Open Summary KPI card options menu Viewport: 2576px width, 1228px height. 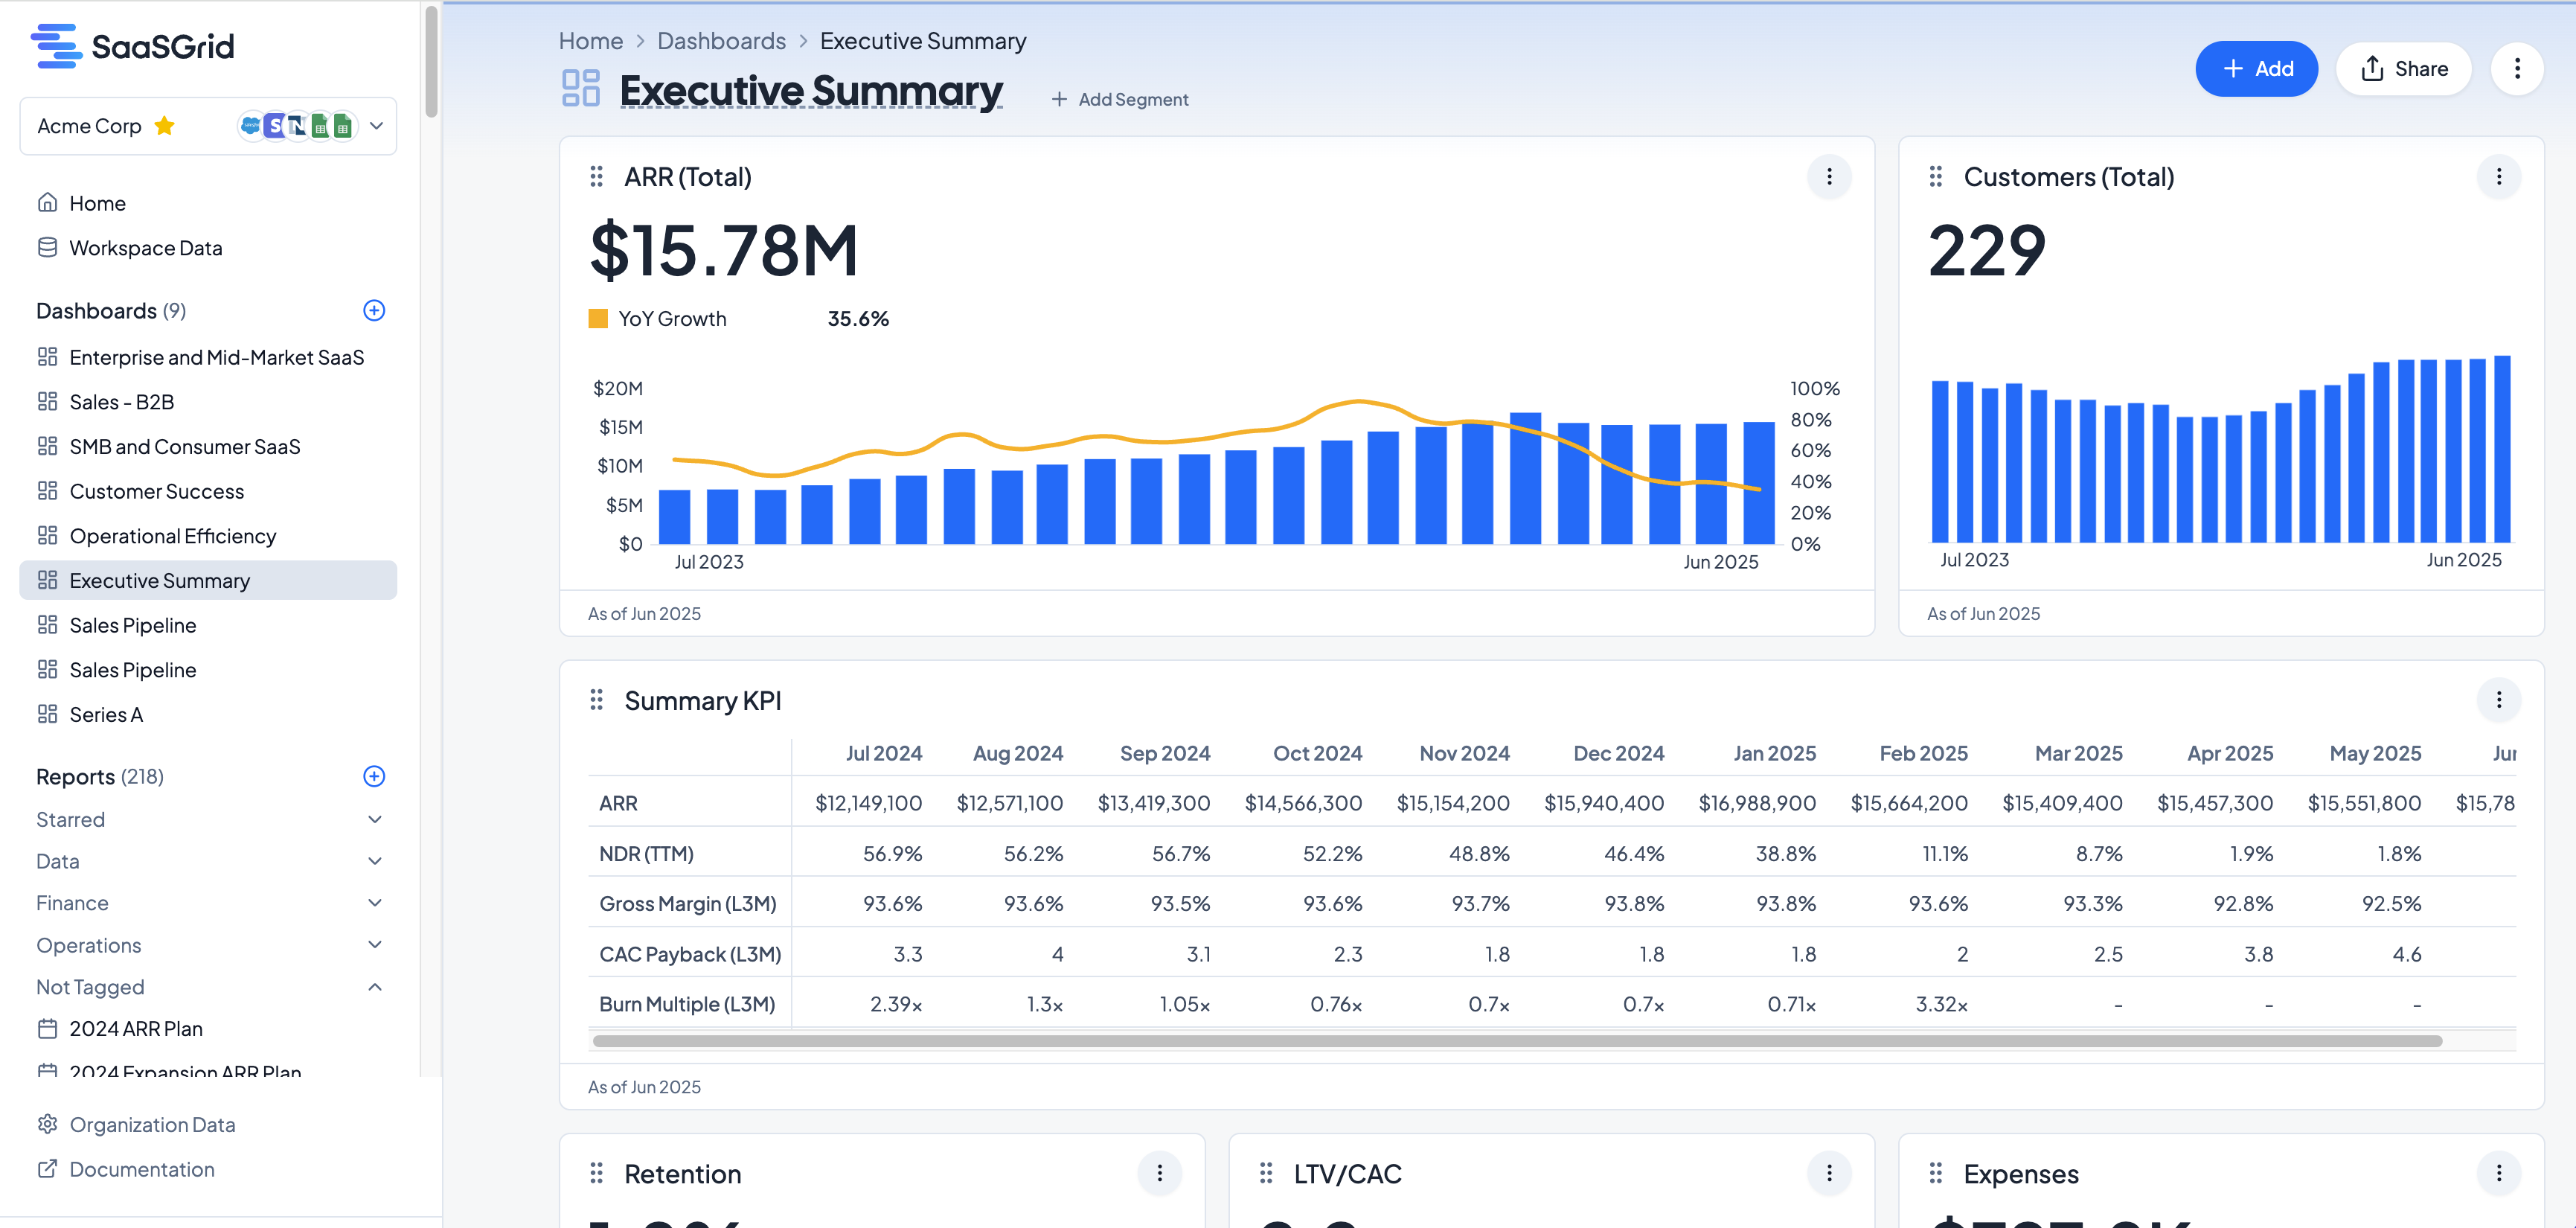(x=2498, y=700)
